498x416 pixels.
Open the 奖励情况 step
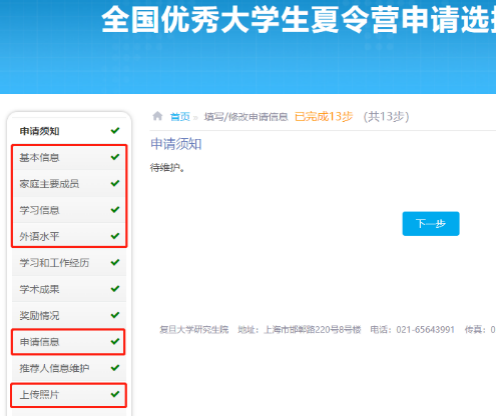[x=69, y=315]
